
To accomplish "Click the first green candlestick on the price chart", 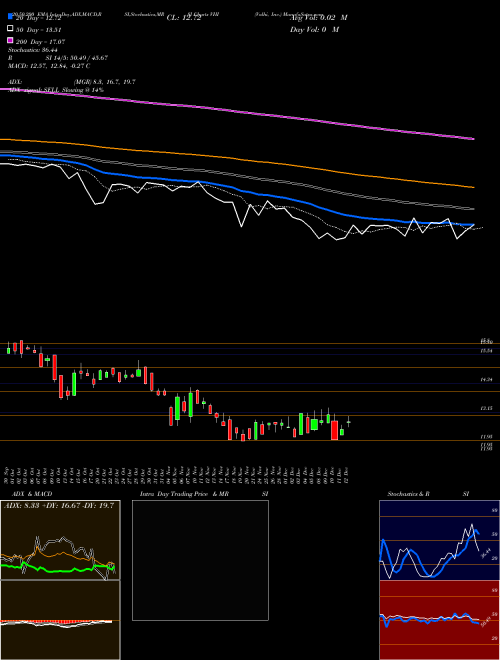I will 8,349.
